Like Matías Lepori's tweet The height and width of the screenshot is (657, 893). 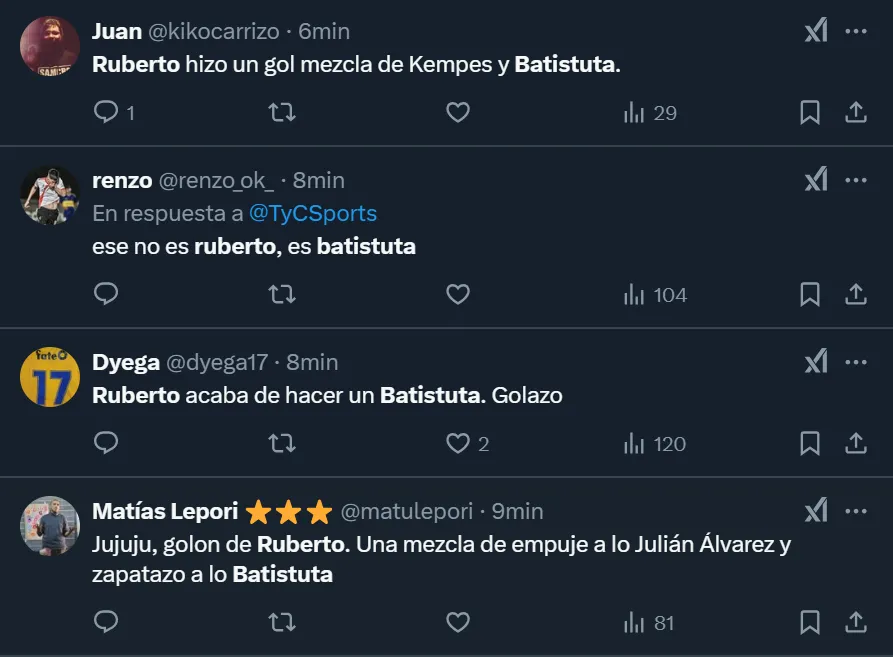(458, 623)
